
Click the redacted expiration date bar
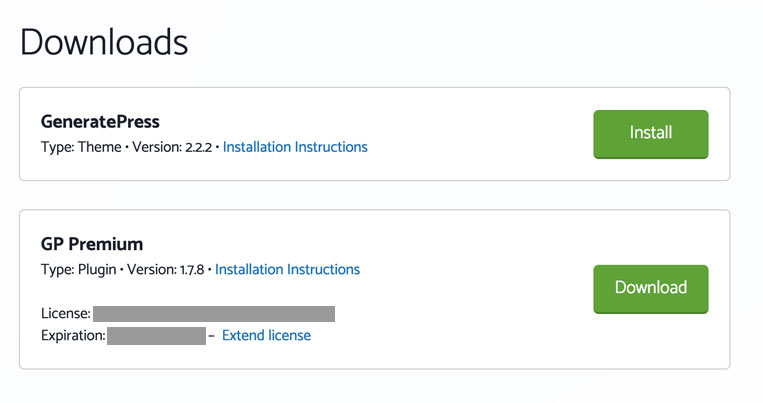click(156, 336)
